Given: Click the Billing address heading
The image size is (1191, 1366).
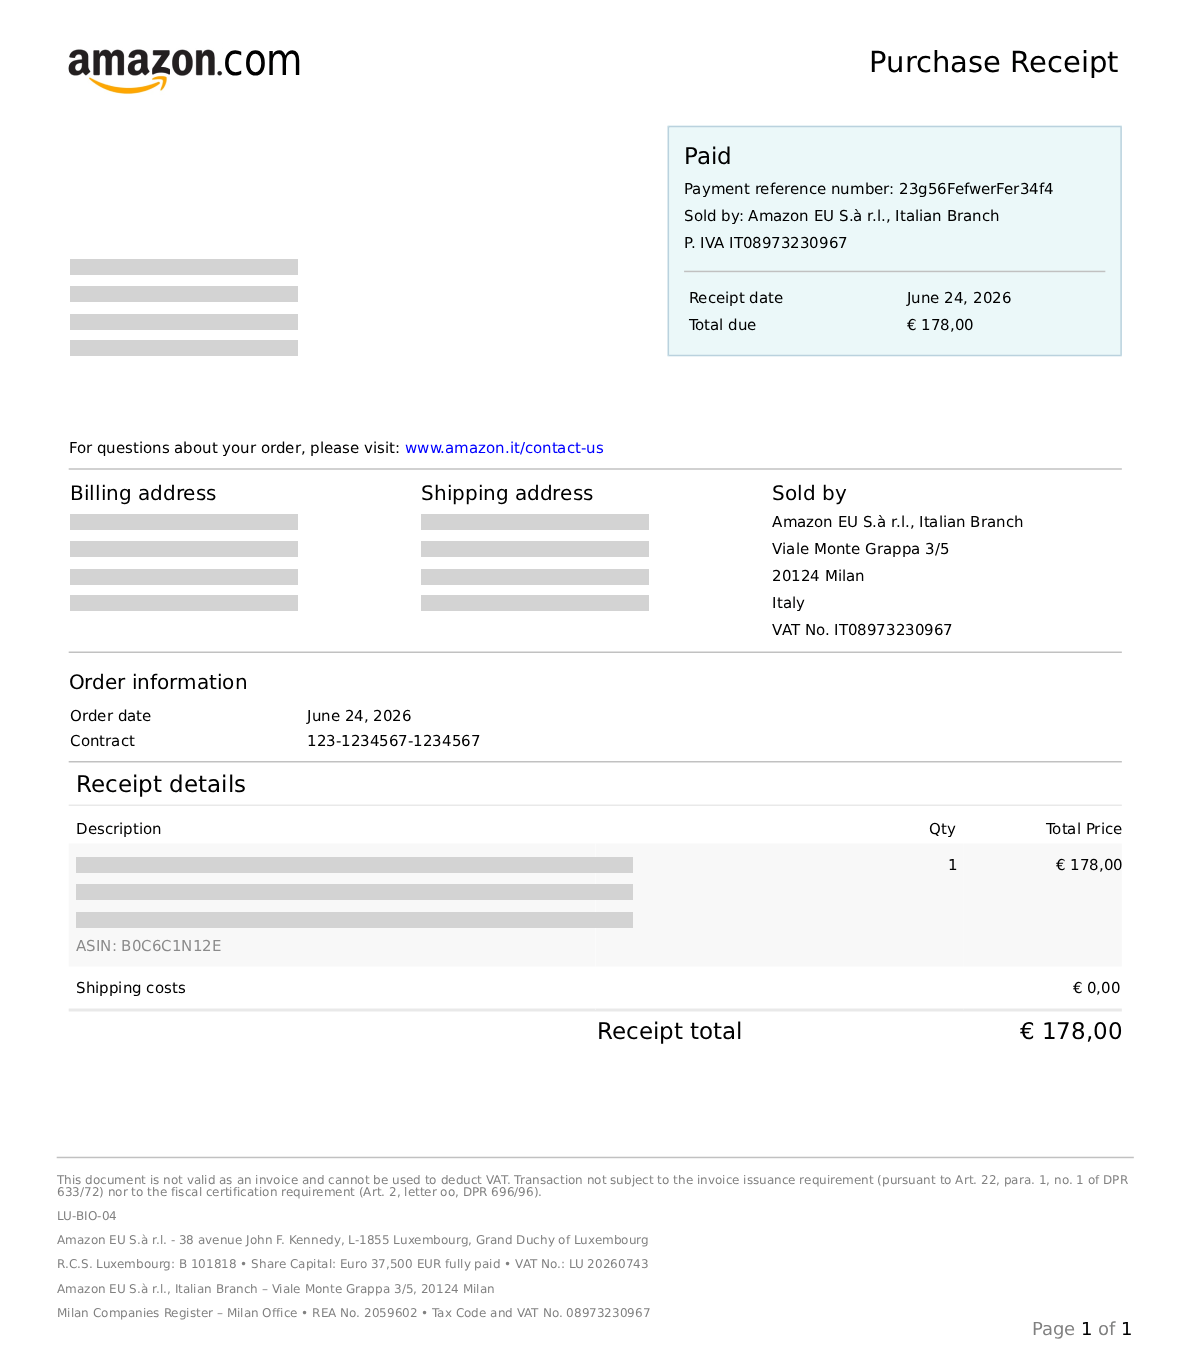Looking at the screenshot, I should coord(143,493).
